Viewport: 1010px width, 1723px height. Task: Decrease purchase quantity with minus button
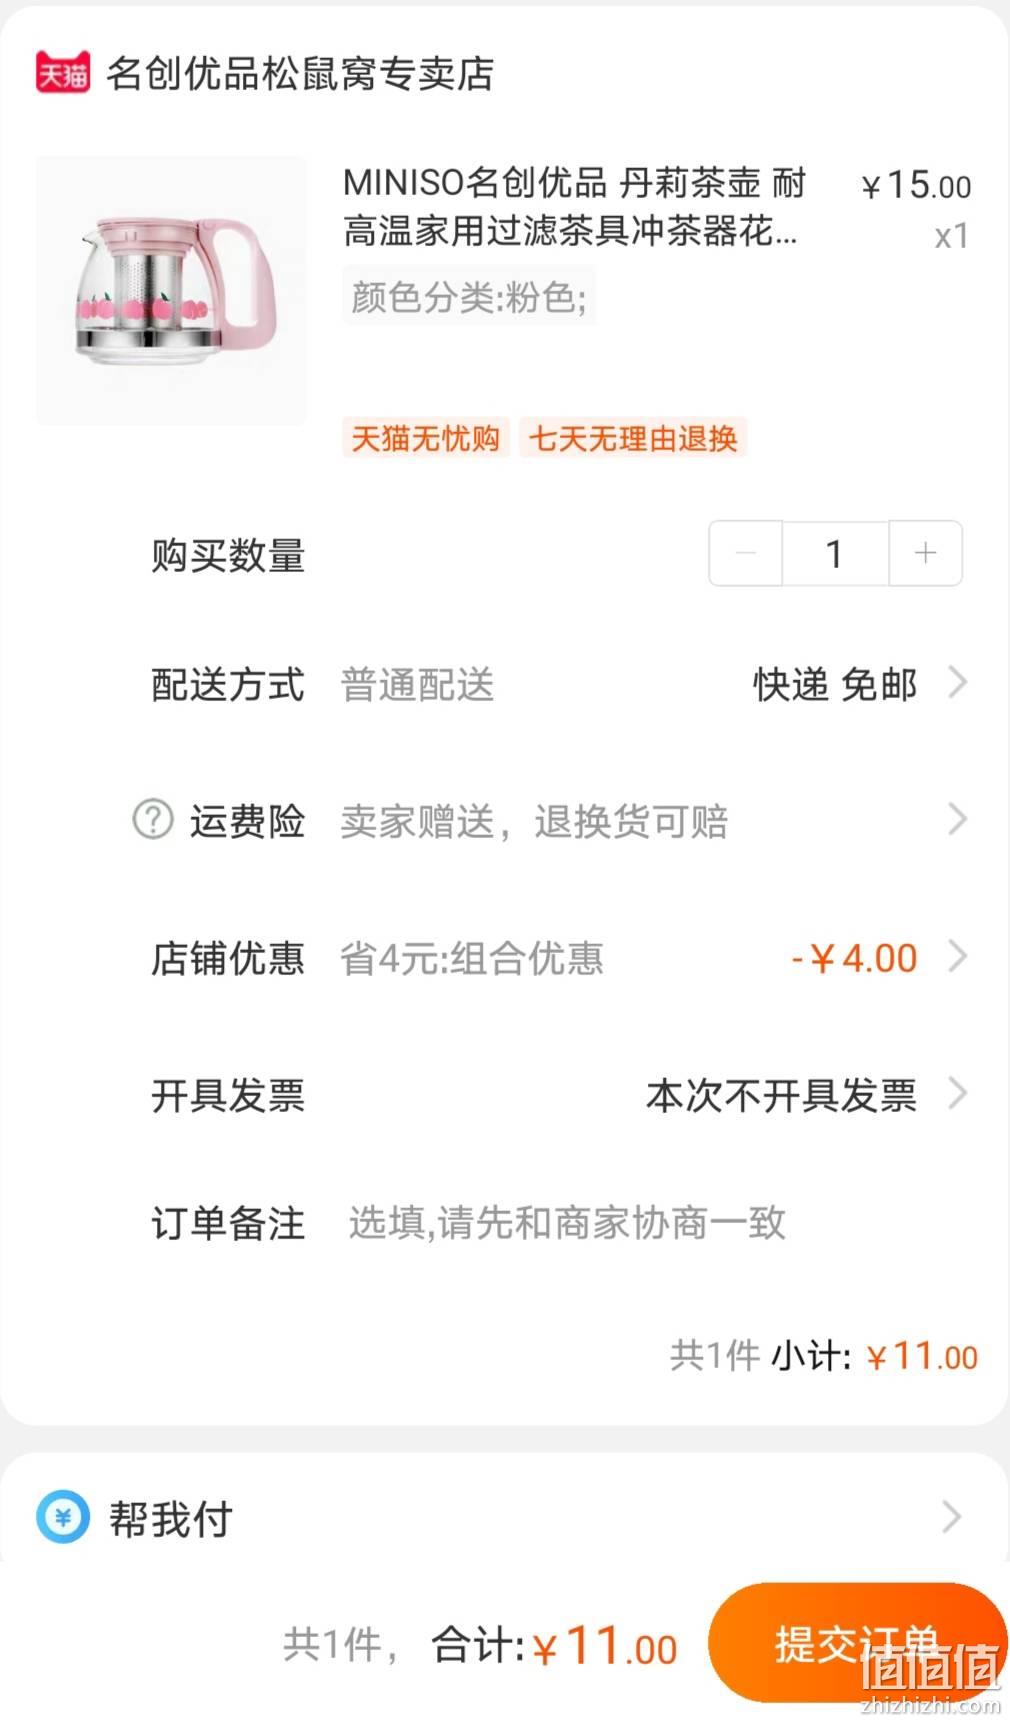pos(745,553)
